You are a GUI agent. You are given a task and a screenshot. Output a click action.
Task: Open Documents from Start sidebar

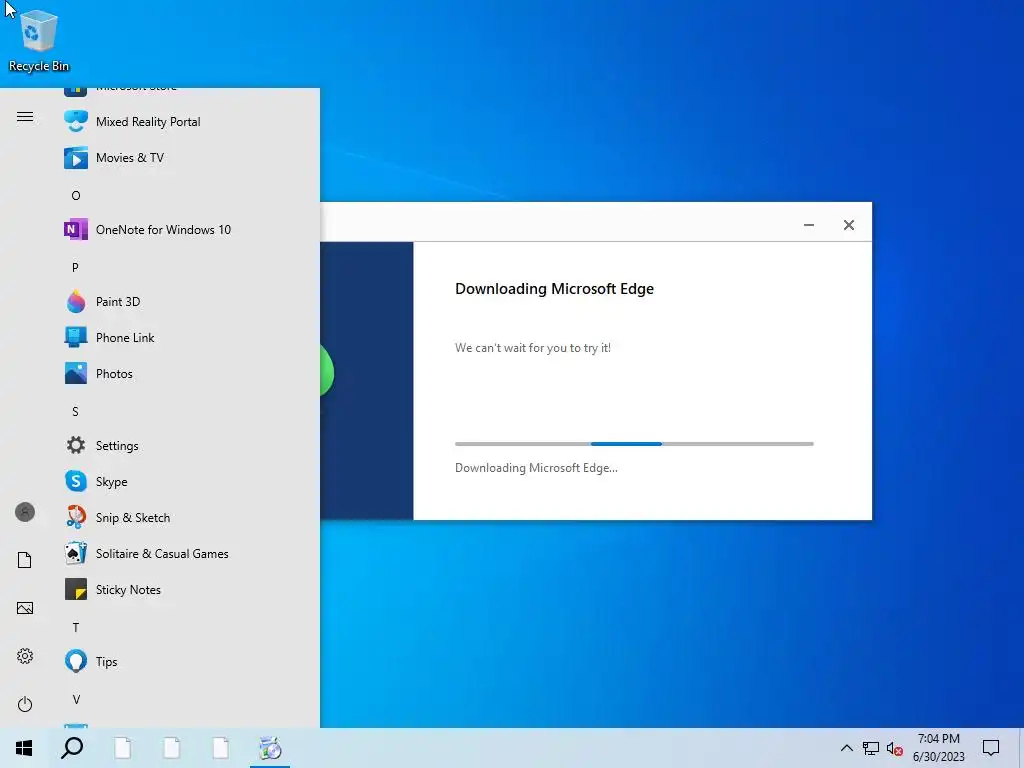(25, 560)
